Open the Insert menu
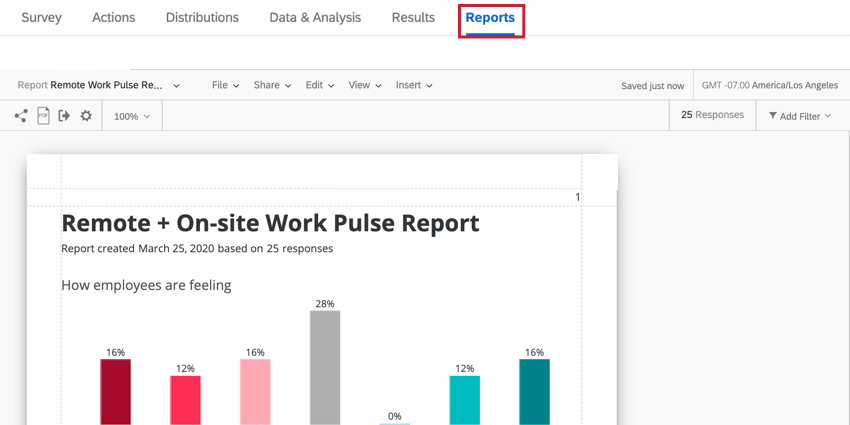850x425 pixels. [x=414, y=85]
